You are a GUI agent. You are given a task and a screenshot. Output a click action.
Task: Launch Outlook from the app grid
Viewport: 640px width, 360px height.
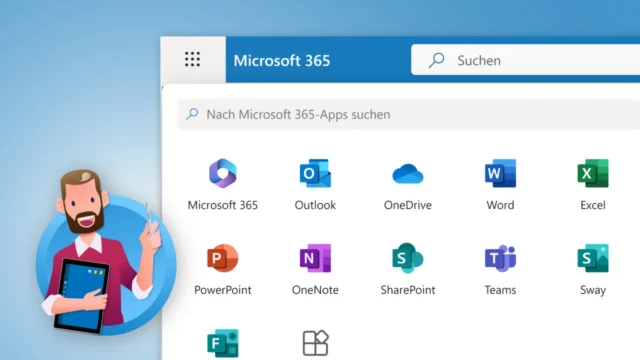point(315,173)
